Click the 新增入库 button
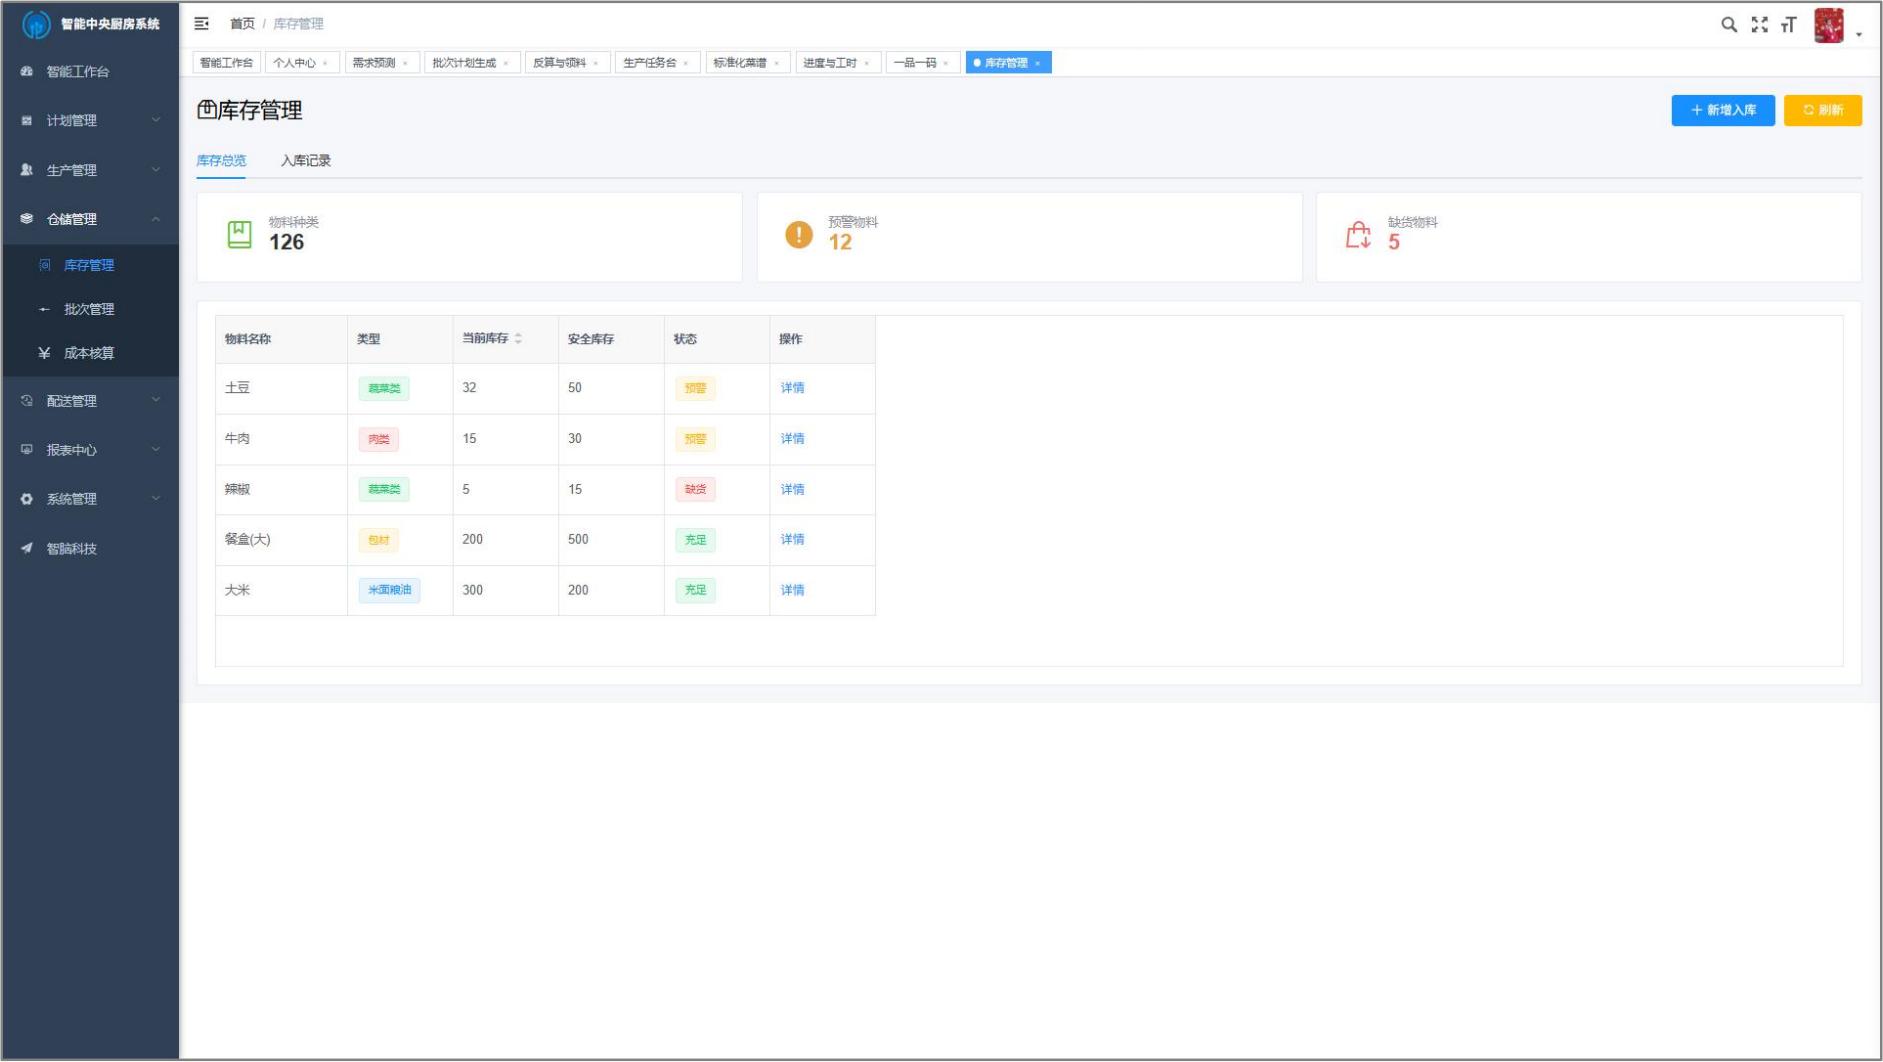This screenshot has height=1062, width=1883. pos(1722,110)
